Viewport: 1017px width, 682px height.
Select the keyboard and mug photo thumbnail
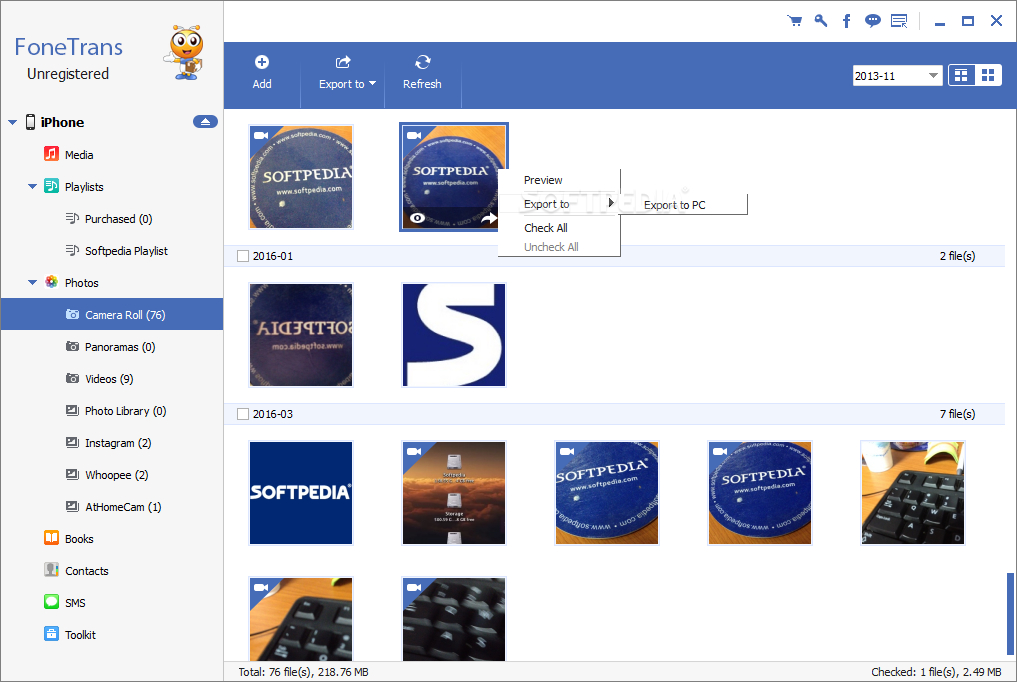[913, 493]
